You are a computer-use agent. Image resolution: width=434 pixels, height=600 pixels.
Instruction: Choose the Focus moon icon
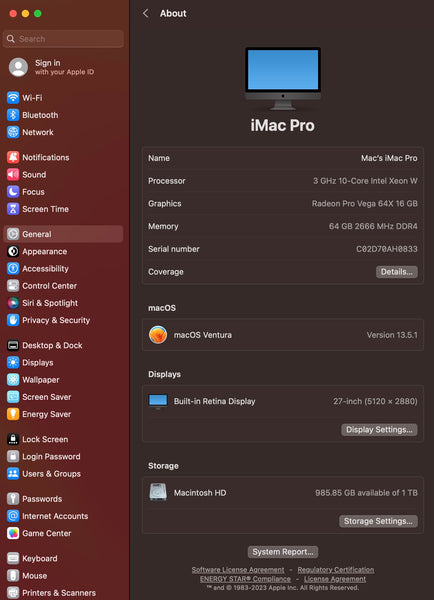13,192
